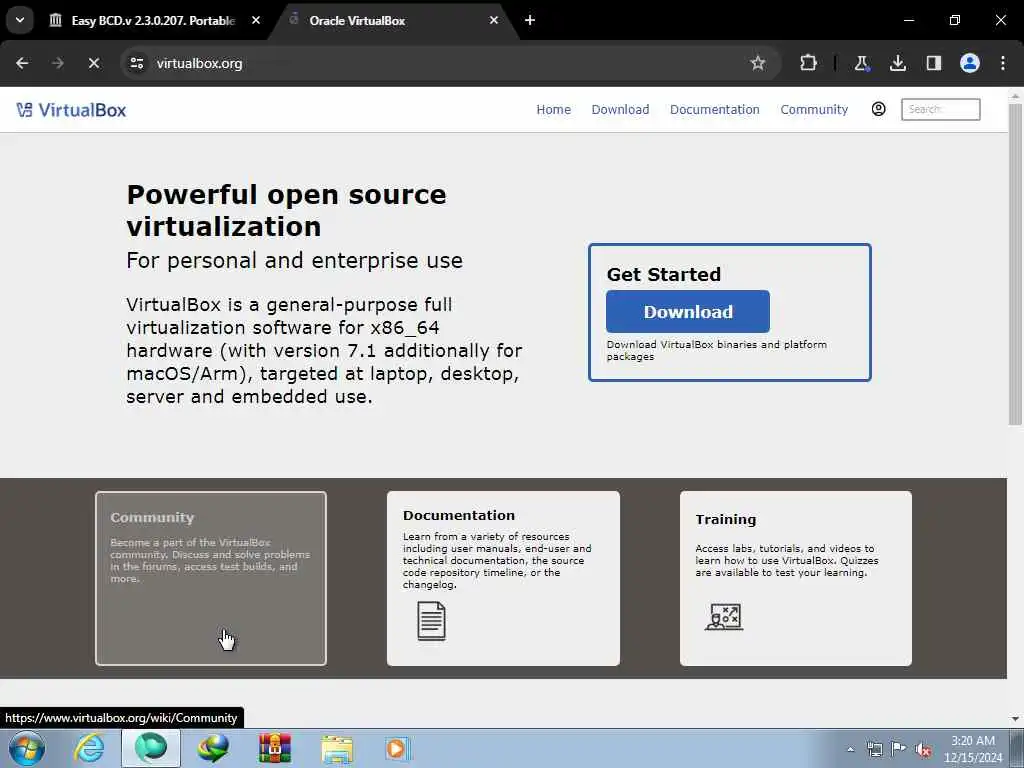Image resolution: width=1024 pixels, height=768 pixels.
Task: Open the Documentation card heading
Action: pos(458,515)
